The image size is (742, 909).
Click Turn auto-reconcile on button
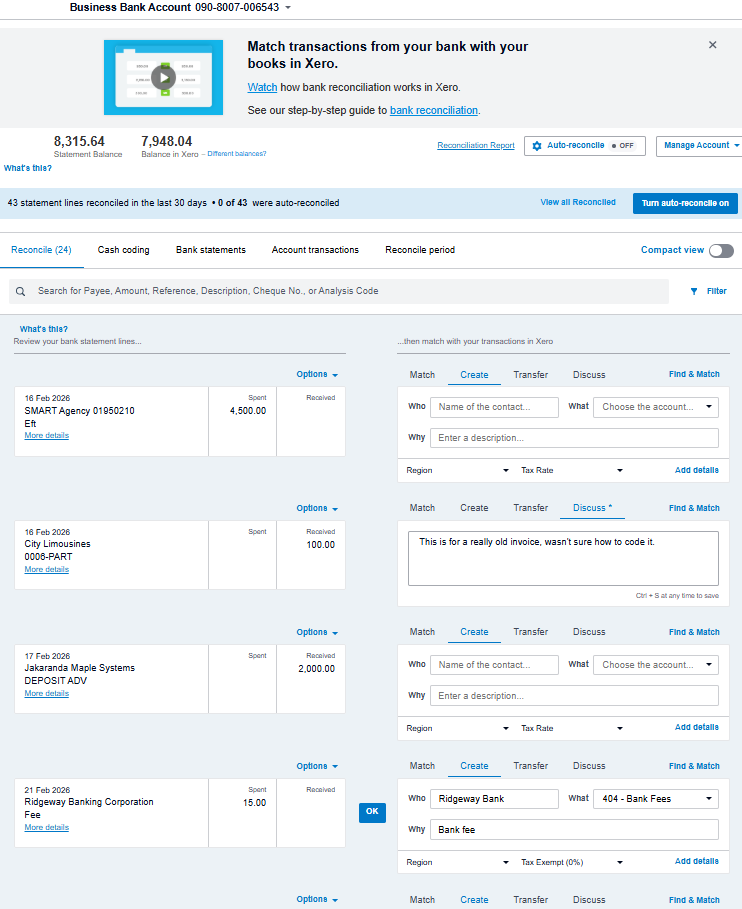click(x=685, y=203)
